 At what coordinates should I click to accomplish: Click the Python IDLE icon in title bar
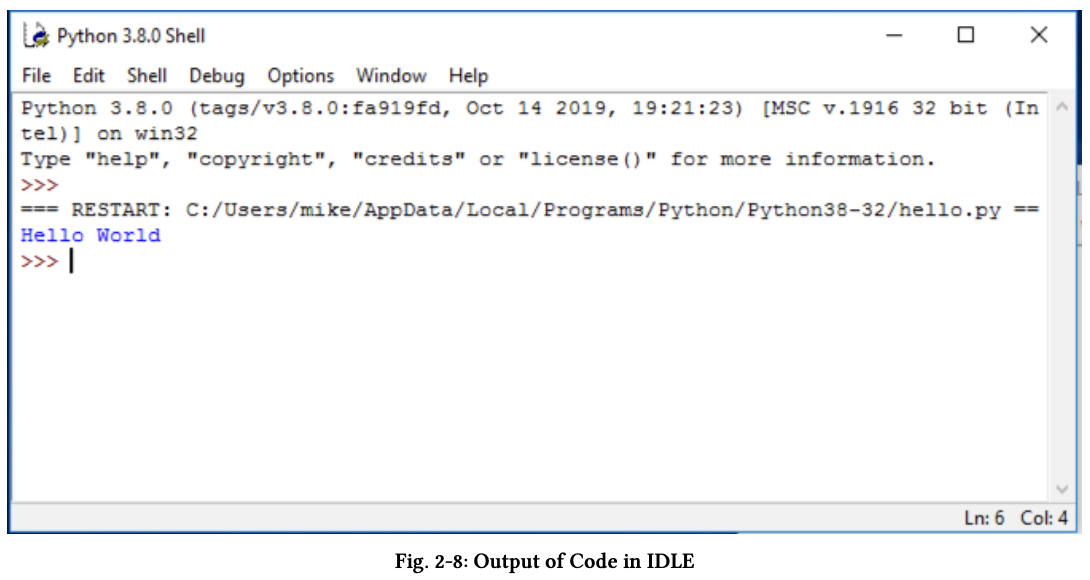pyautogui.click(x=37, y=36)
